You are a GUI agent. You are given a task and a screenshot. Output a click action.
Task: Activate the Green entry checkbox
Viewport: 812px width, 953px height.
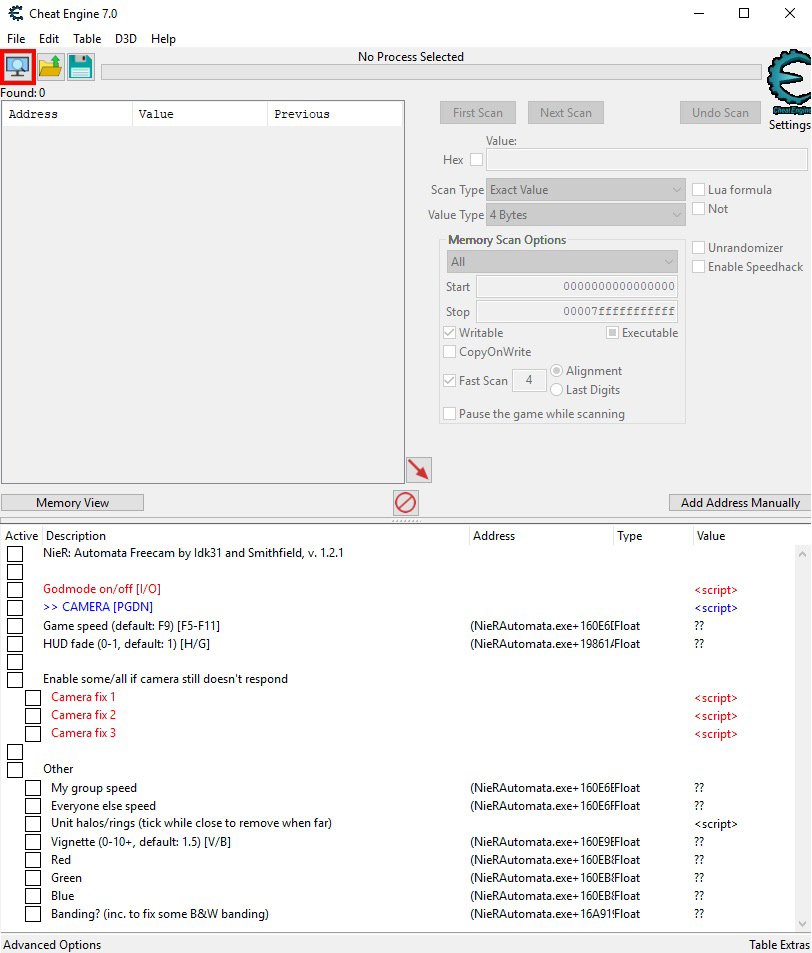(33, 878)
